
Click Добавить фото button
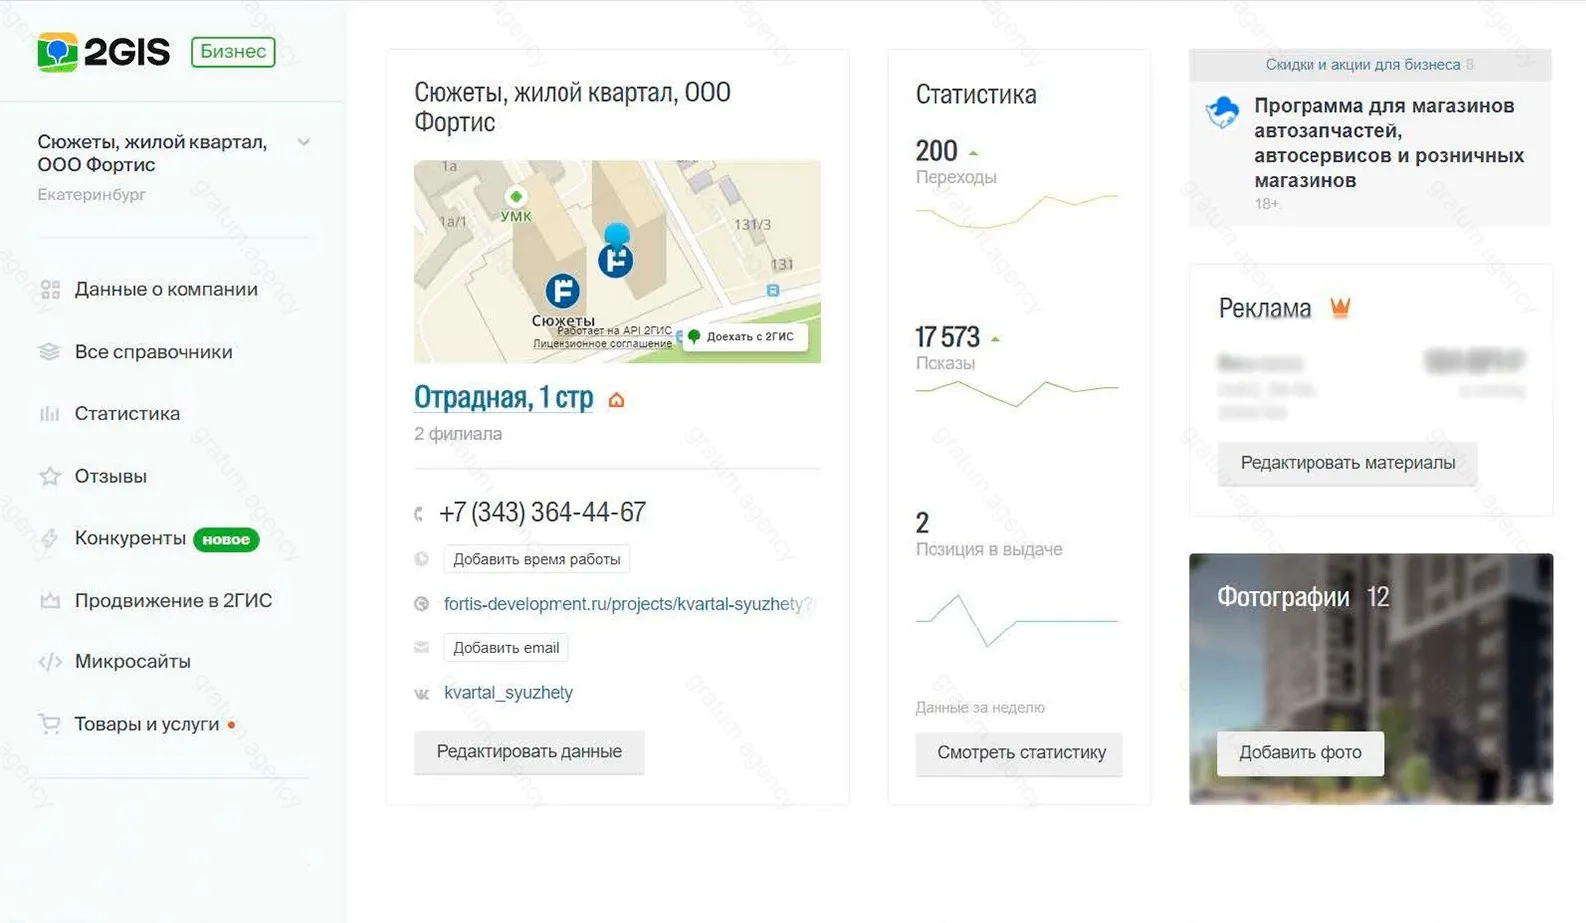pyautogui.click(x=1300, y=753)
